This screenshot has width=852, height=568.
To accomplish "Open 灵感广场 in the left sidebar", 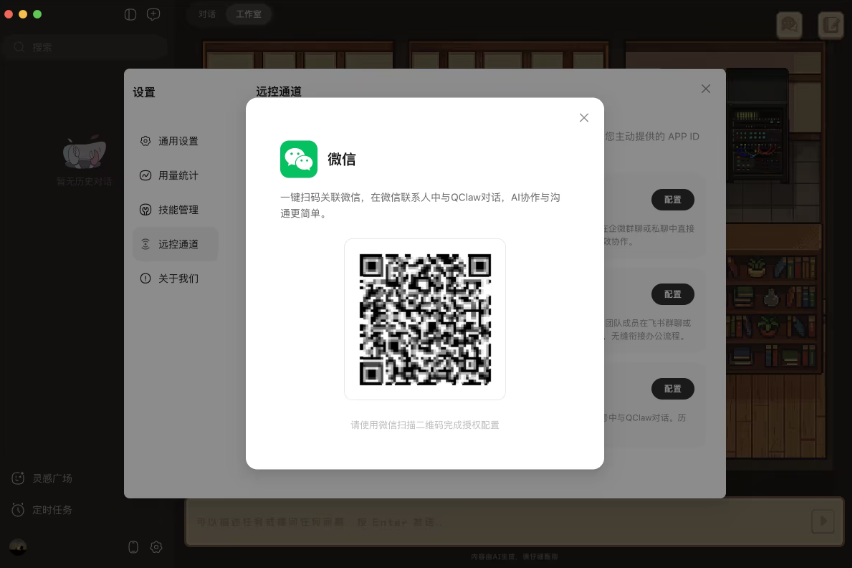I will (42, 478).
